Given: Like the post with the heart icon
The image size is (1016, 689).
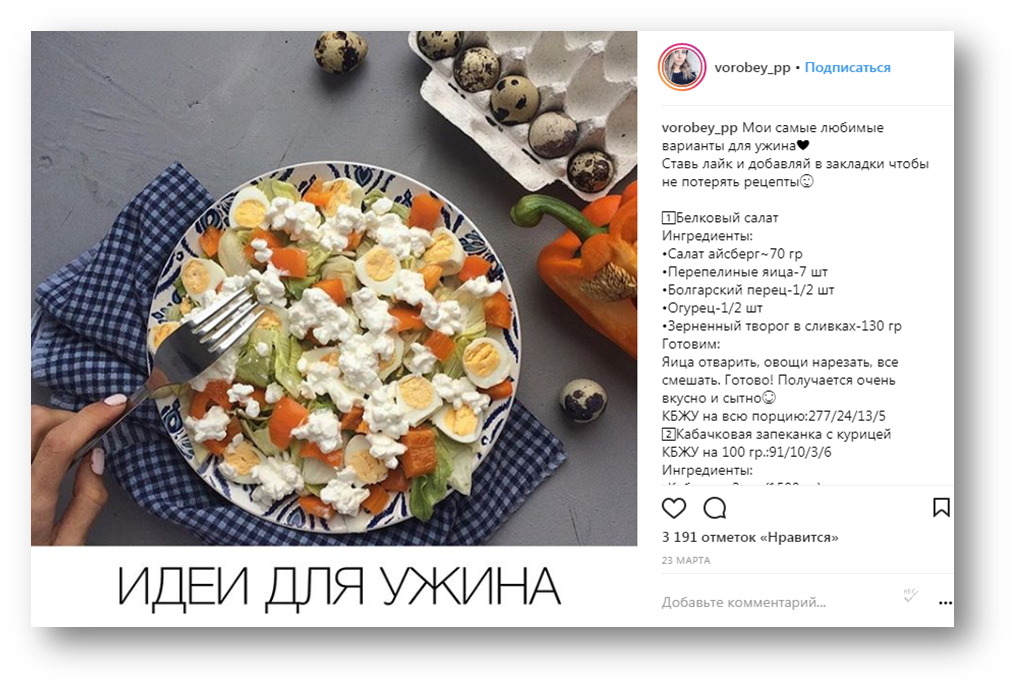Looking at the screenshot, I should click(674, 508).
